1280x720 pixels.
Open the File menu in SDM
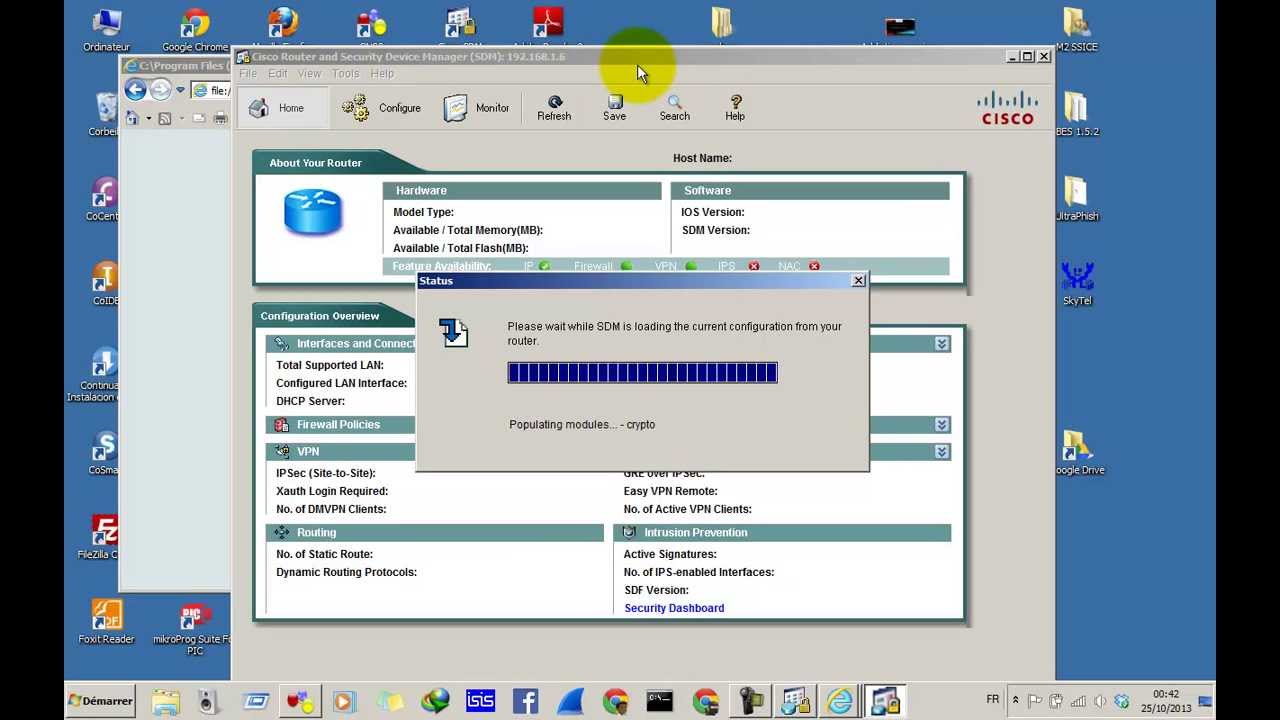click(248, 74)
